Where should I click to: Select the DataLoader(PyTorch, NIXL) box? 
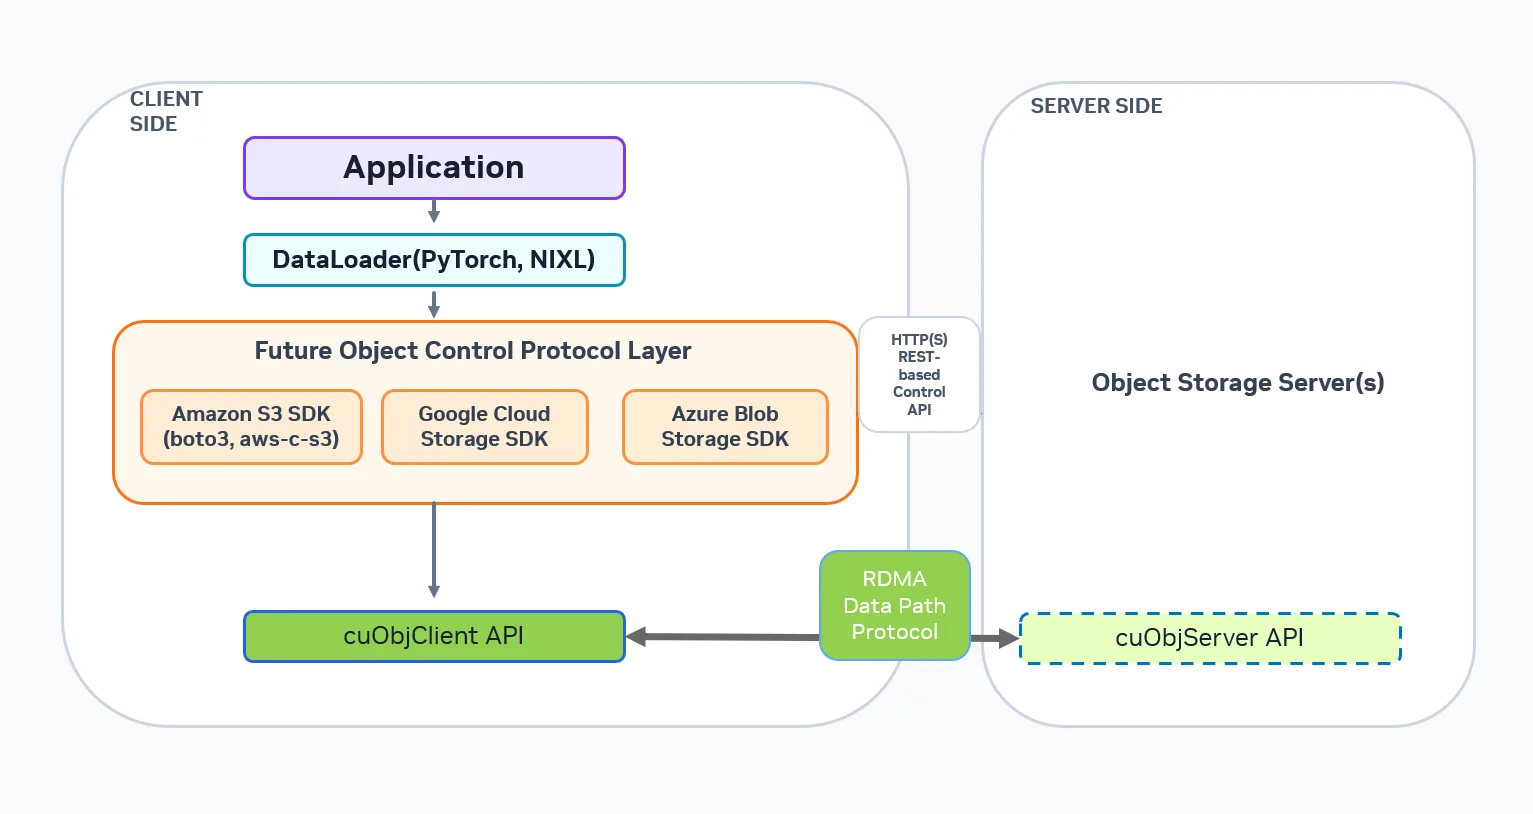pyautogui.click(x=434, y=260)
